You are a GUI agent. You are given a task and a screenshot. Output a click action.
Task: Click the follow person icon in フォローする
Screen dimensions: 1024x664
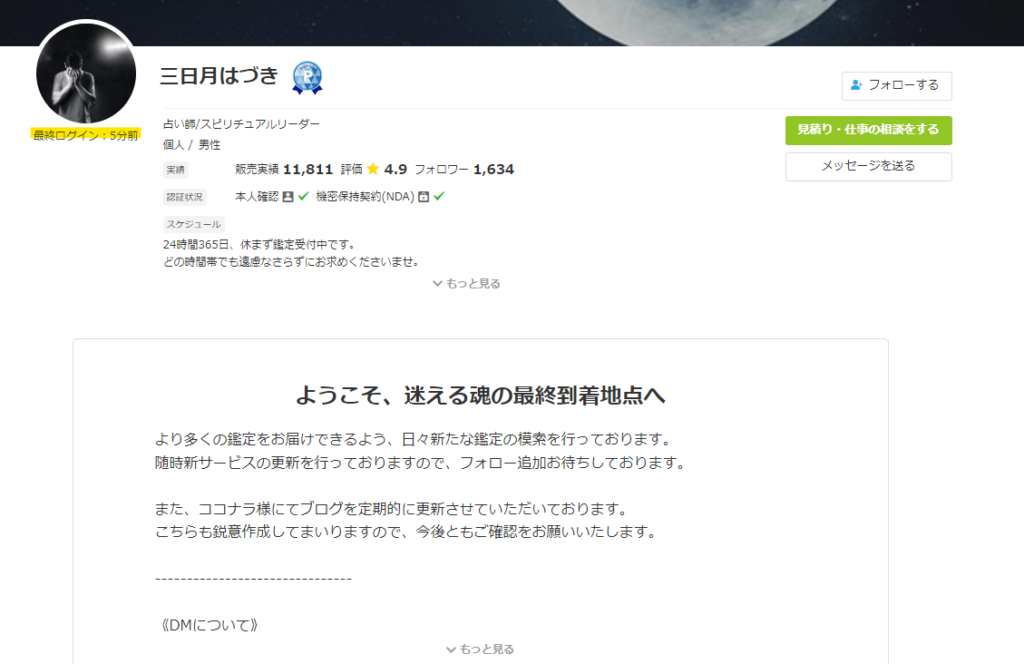[856, 85]
